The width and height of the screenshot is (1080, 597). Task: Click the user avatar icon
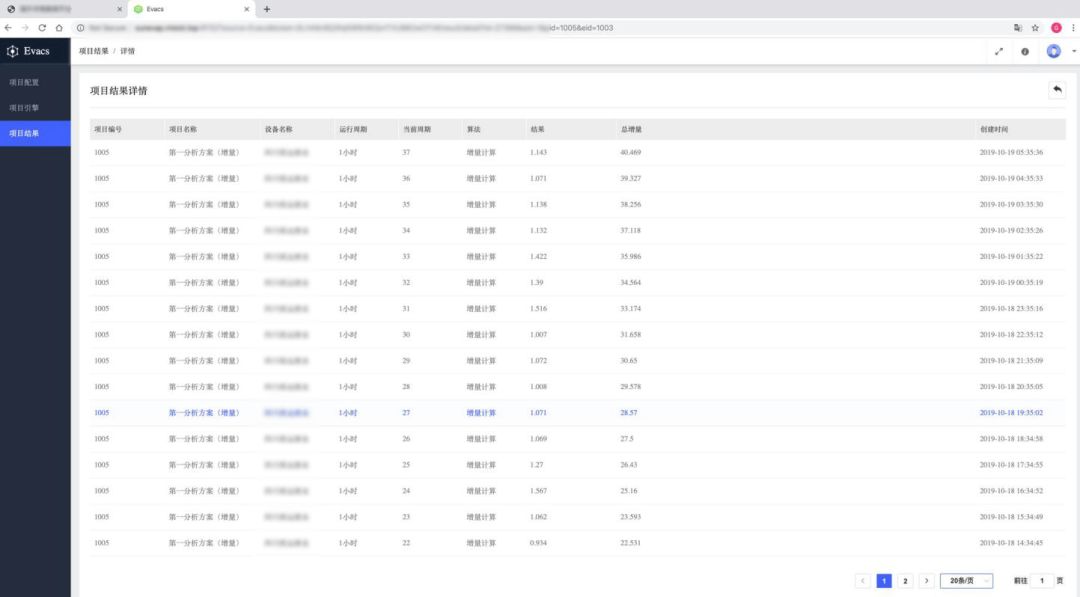(1053, 51)
